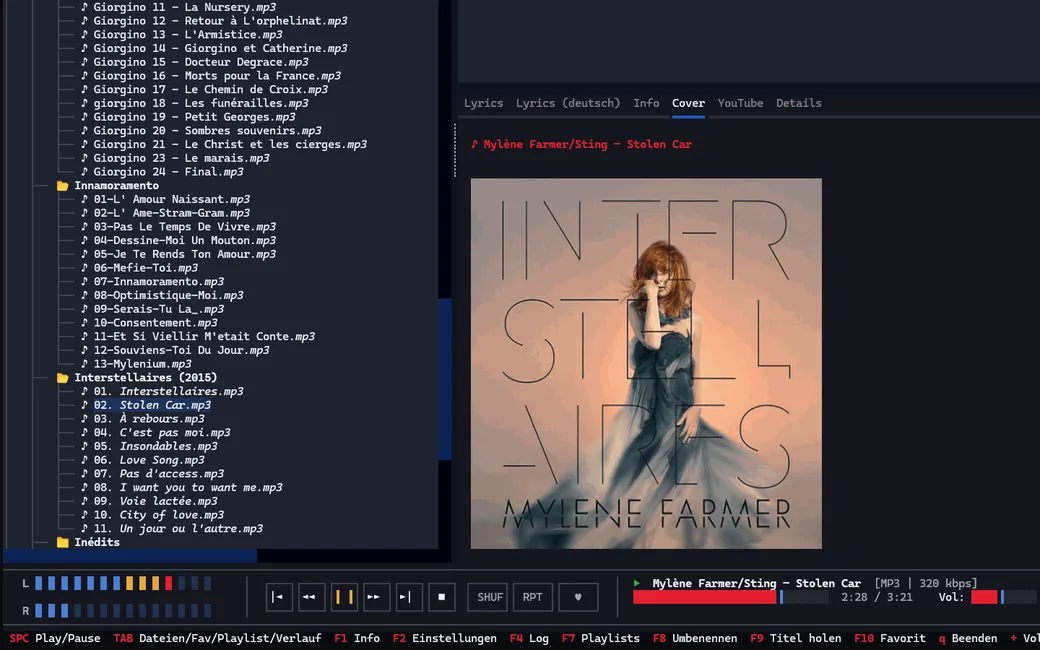
Task: Click F1 Info in the shortcut bar
Action: [357, 639]
